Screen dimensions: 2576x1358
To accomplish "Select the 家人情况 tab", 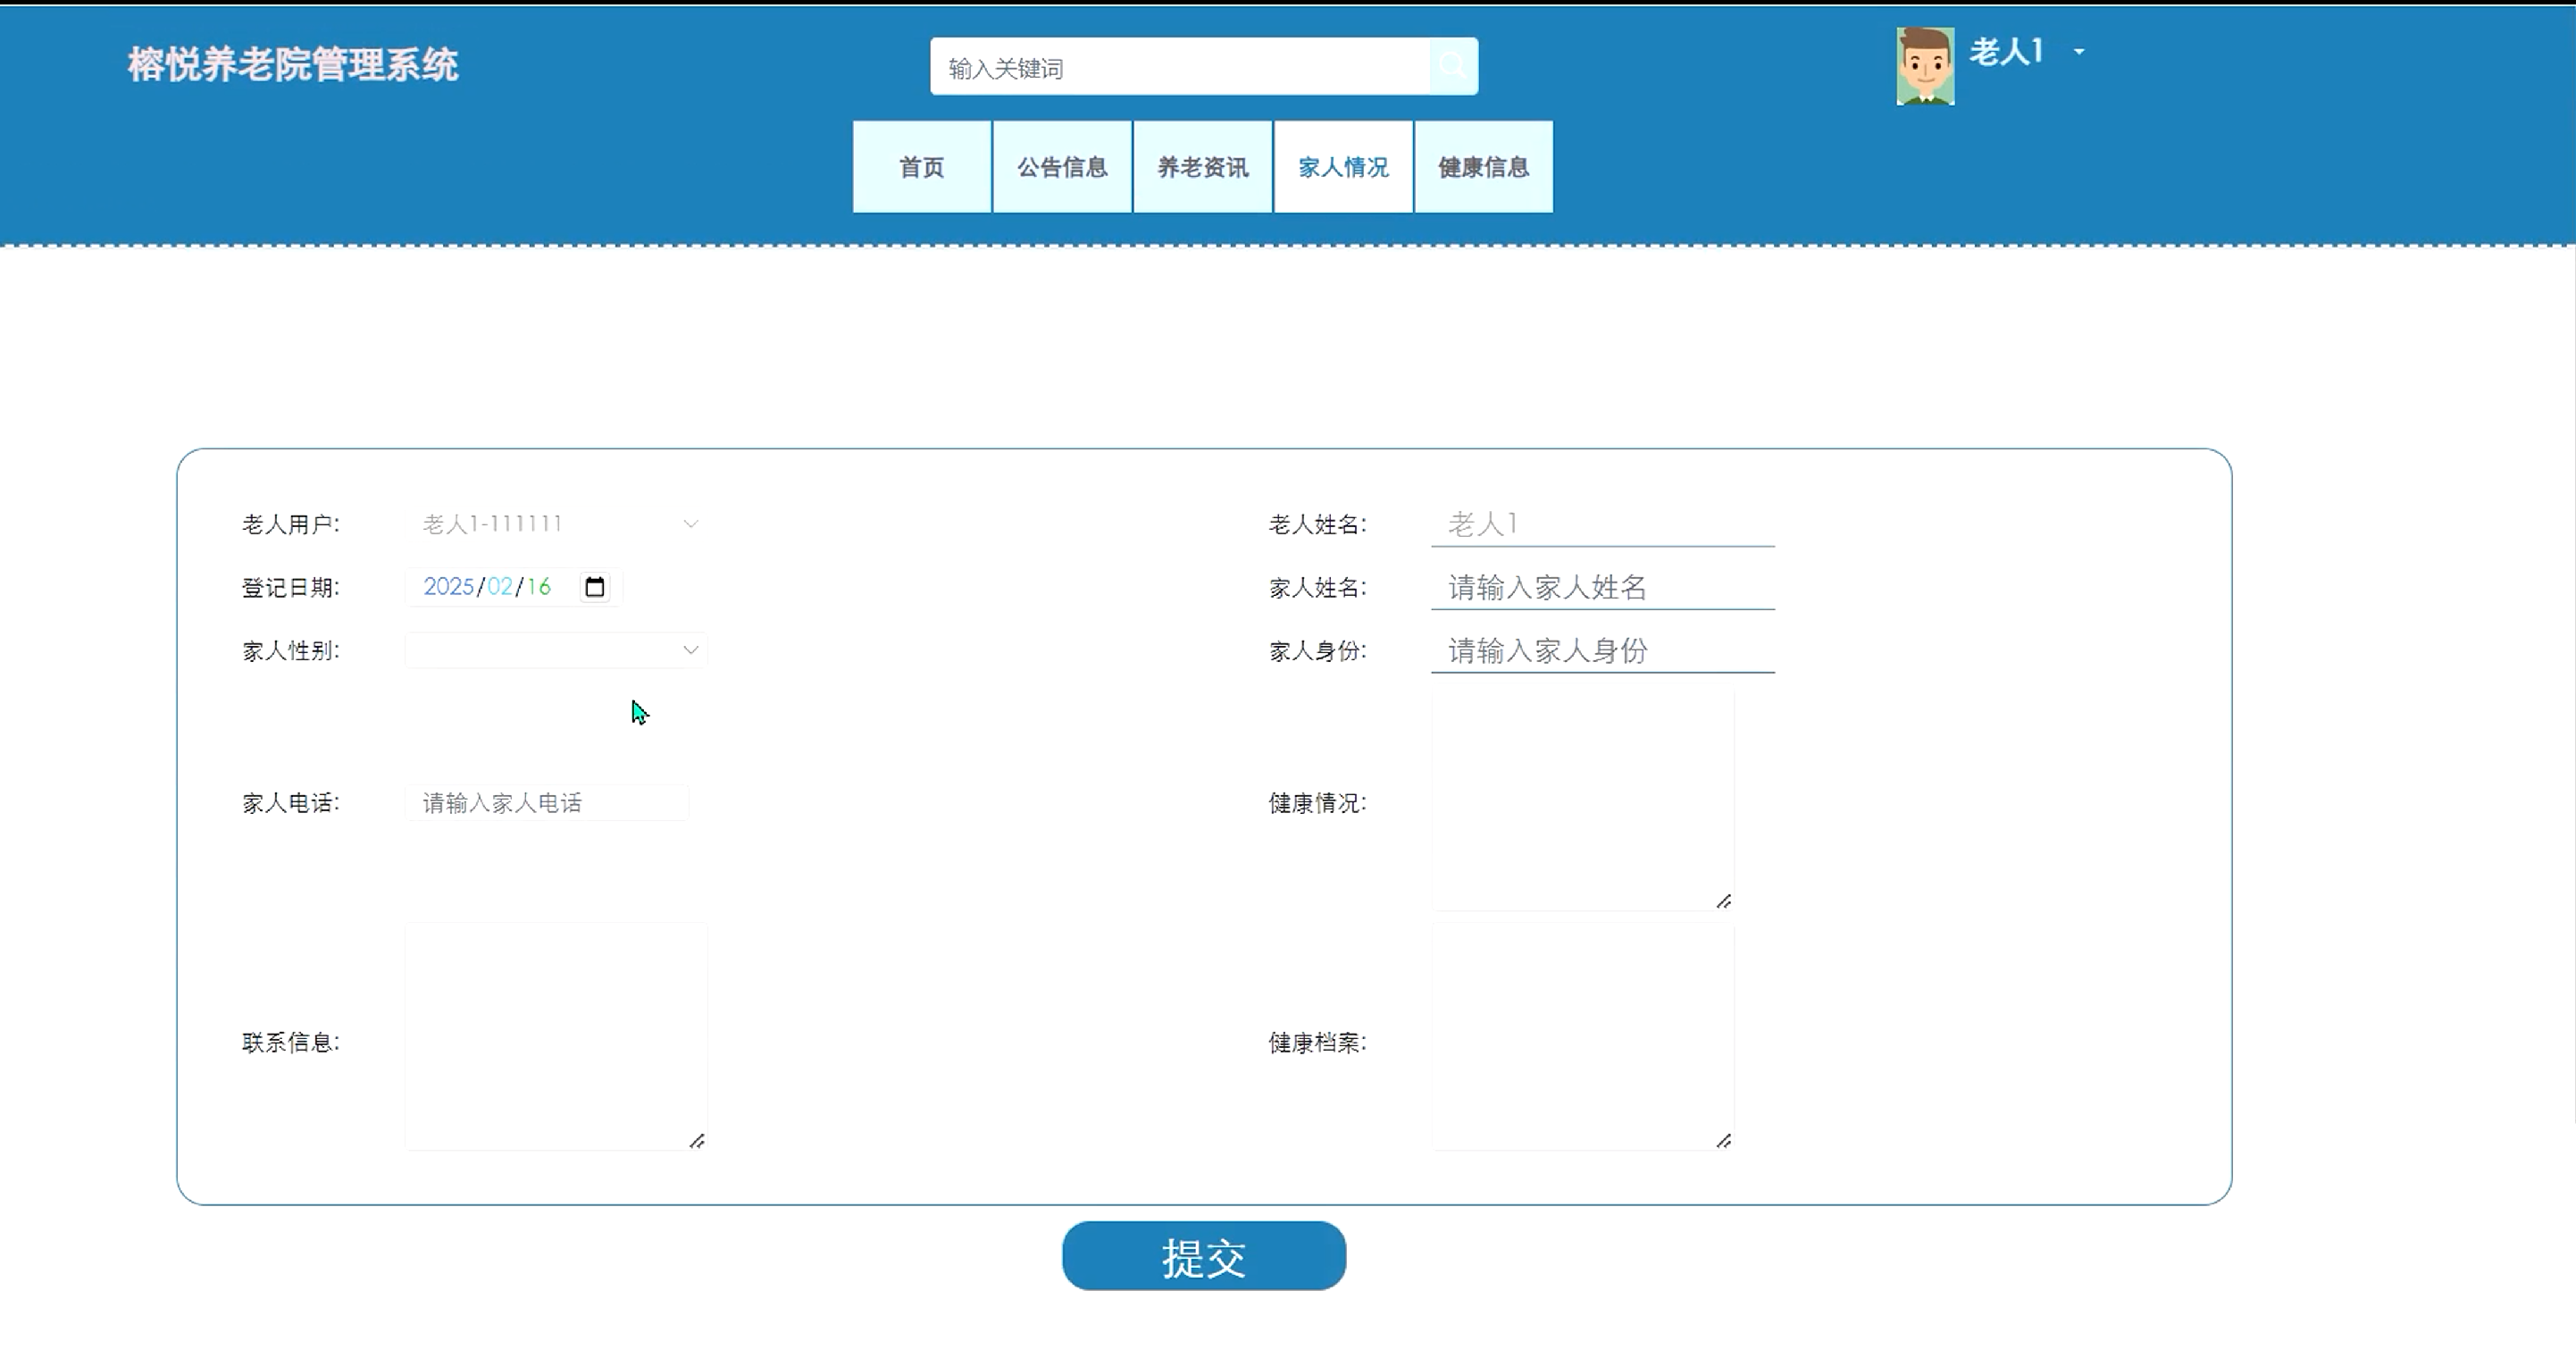I will pyautogui.click(x=1343, y=167).
